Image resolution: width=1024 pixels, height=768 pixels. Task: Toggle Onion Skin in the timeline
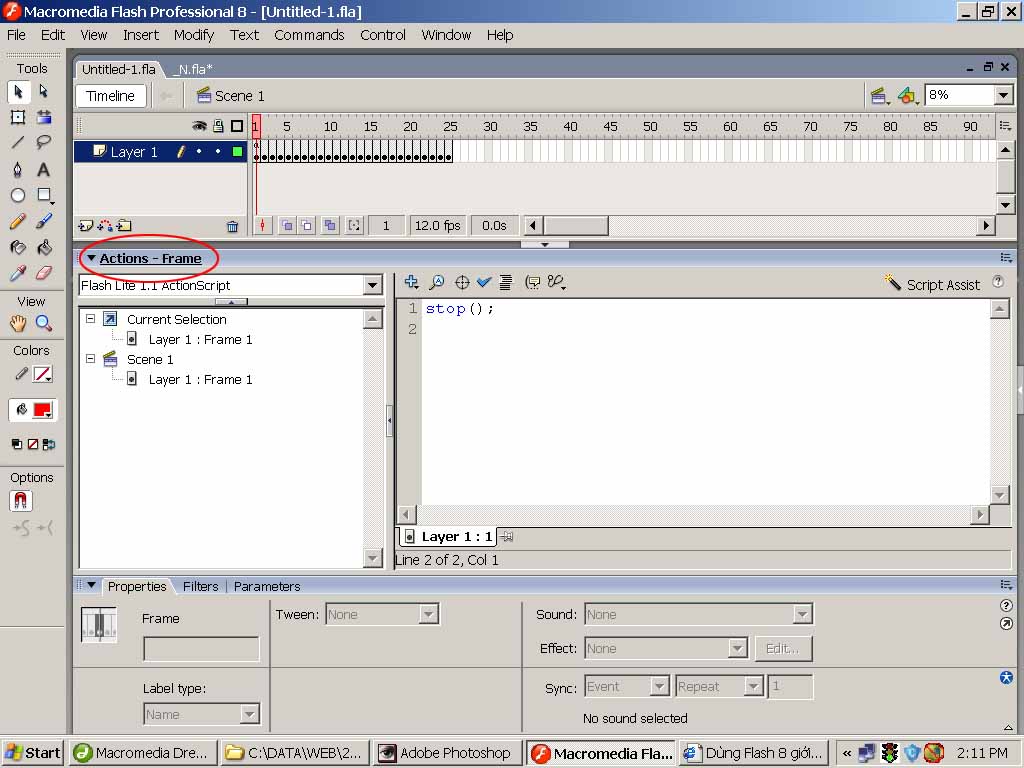tap(287, 226)
